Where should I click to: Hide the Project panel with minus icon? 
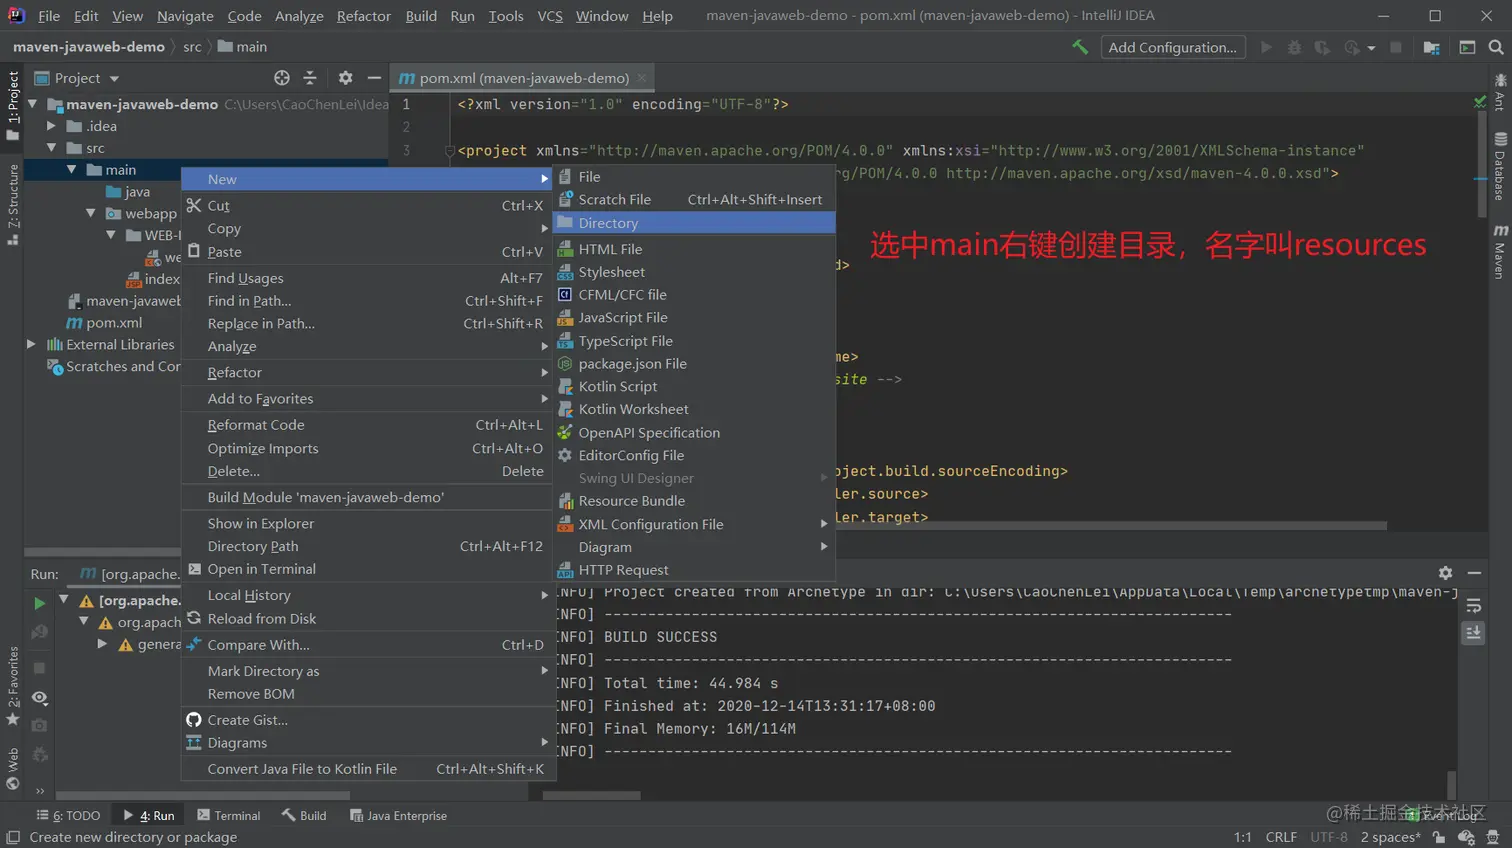pos(374,78)
